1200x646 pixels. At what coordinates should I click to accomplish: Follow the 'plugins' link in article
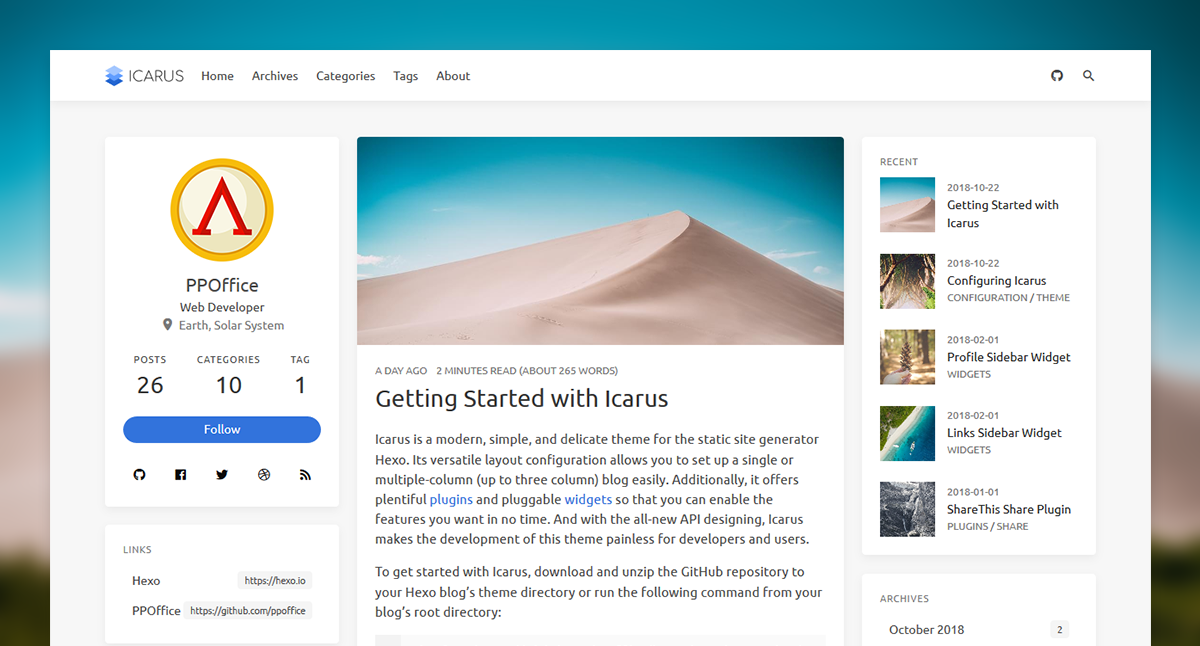point(451,499)
